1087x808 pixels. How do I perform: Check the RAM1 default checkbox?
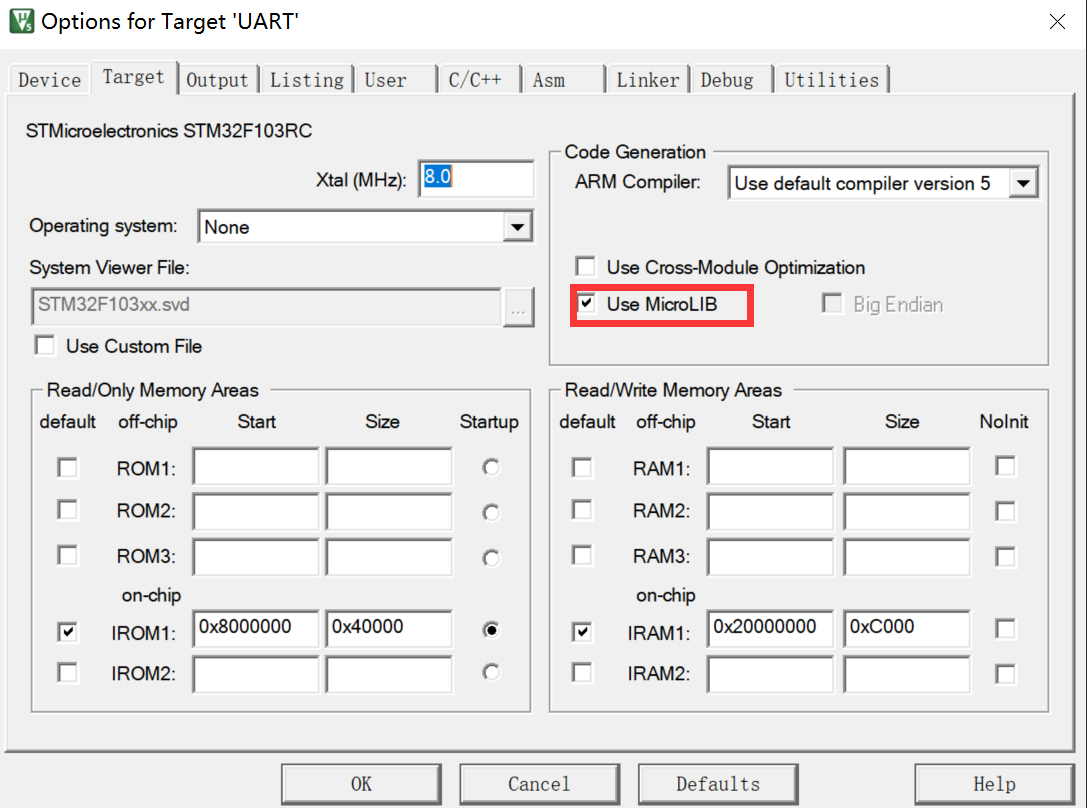click(582, 468)
